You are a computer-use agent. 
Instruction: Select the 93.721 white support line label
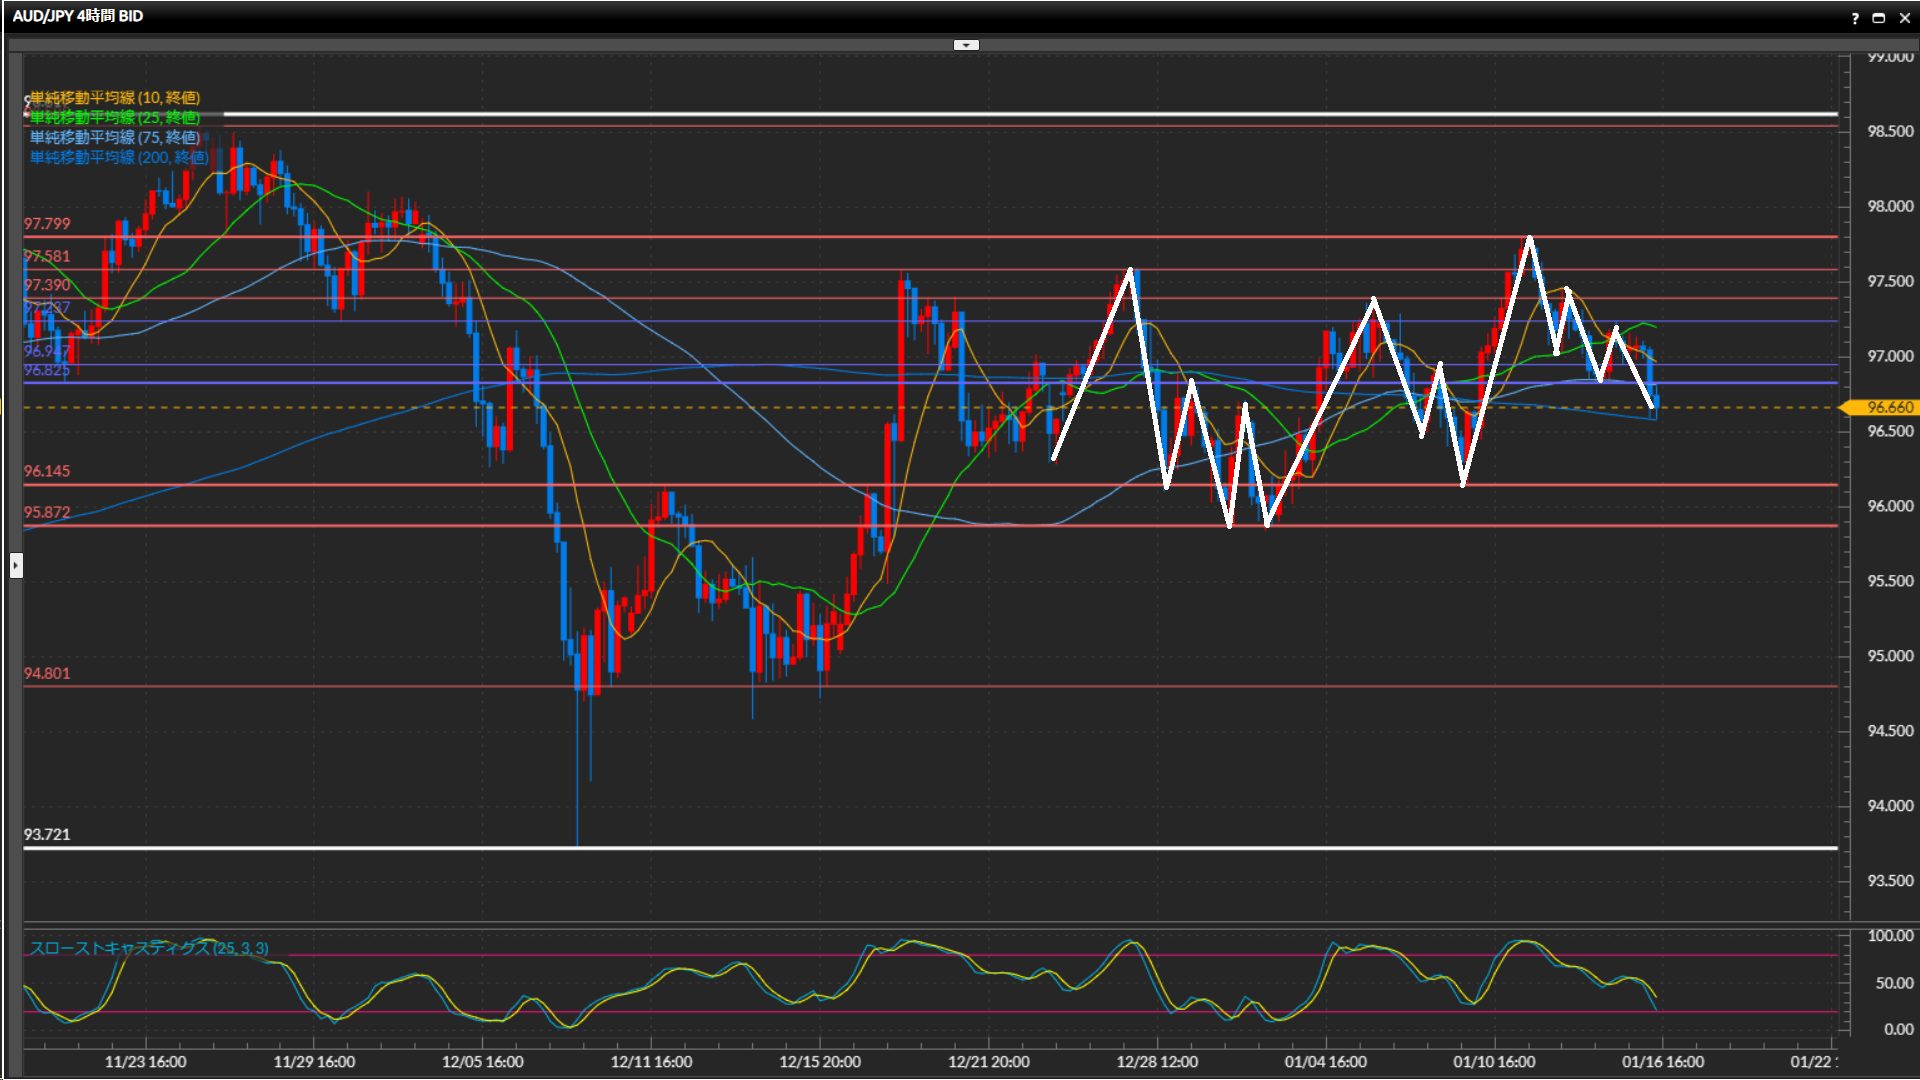pyautogui.click(x=47, y=834)
